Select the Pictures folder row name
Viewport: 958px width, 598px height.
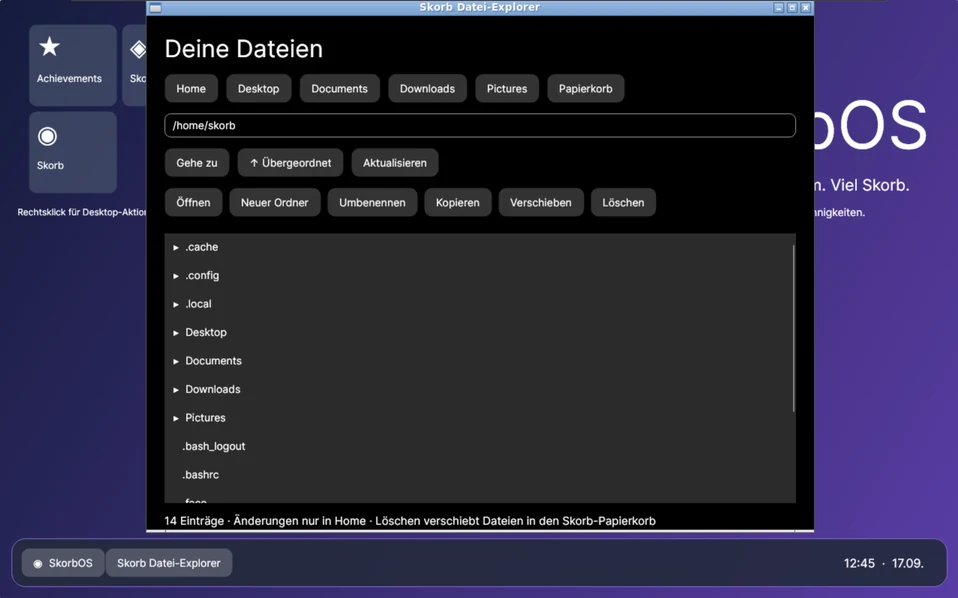click(x=205, y=418)
